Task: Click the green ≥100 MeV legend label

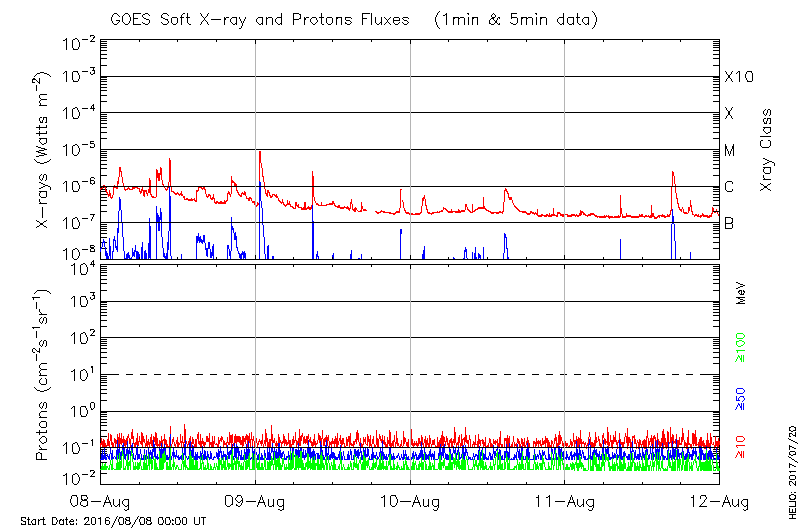Action: tap(741, 349)
